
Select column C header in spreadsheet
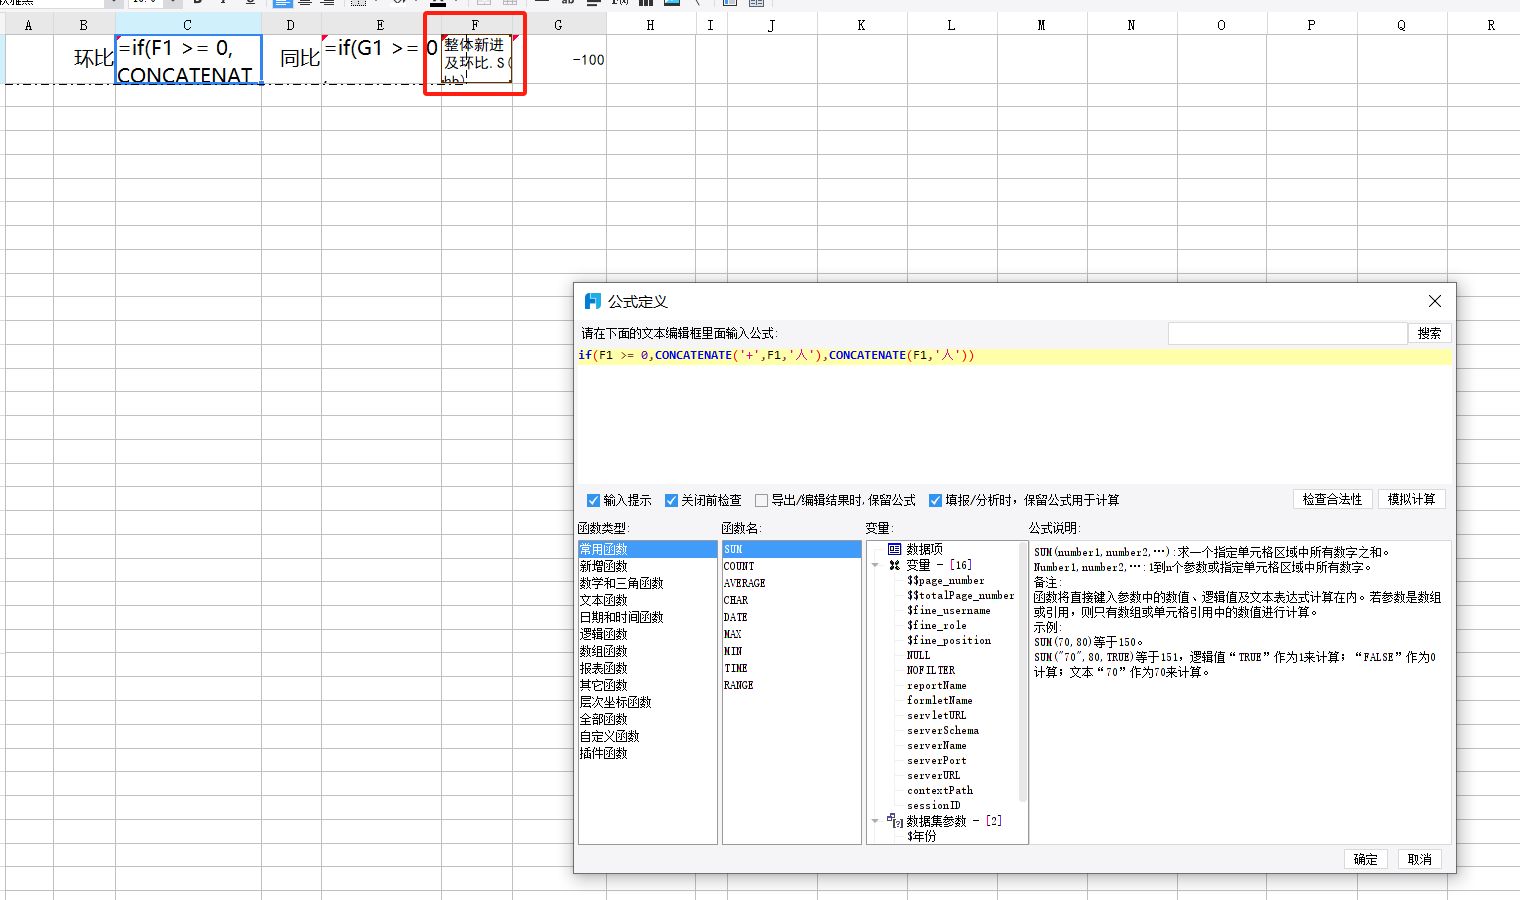pos(188,25)
